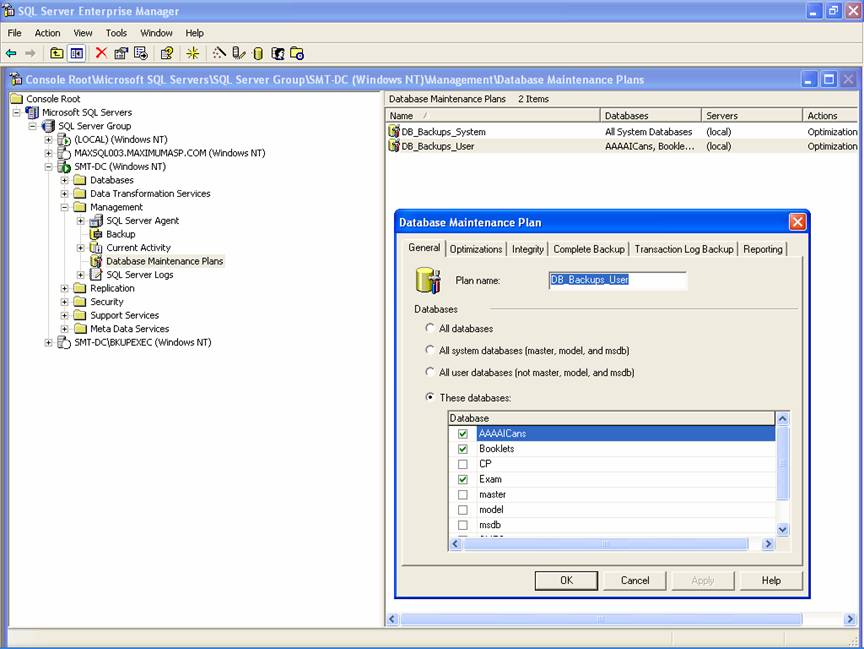The height and width of the screenshot is (649, 864).
Task: Click the Help question mark toolbar icon
Action: (166, 53)
